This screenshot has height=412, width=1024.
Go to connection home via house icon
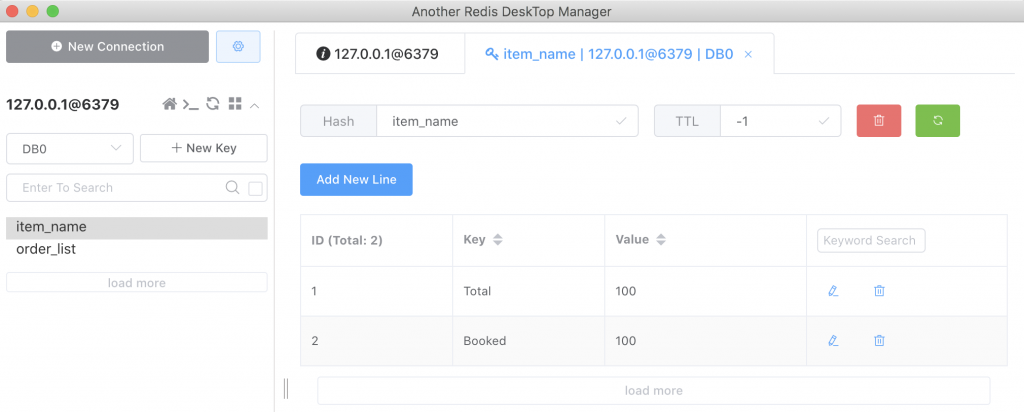tap(170, 104)
